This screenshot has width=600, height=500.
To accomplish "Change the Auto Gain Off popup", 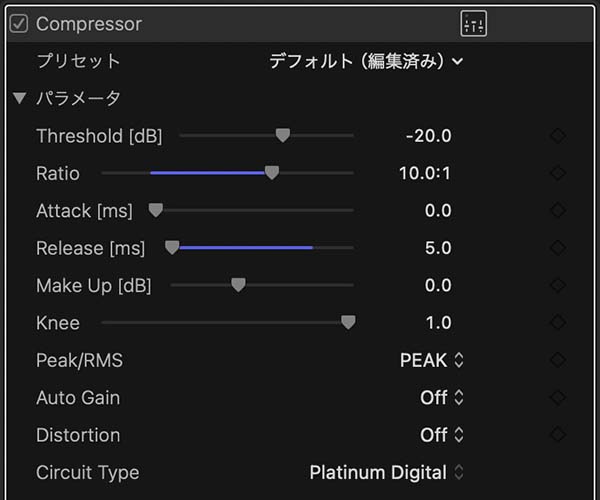I will (x=442, y=397).
